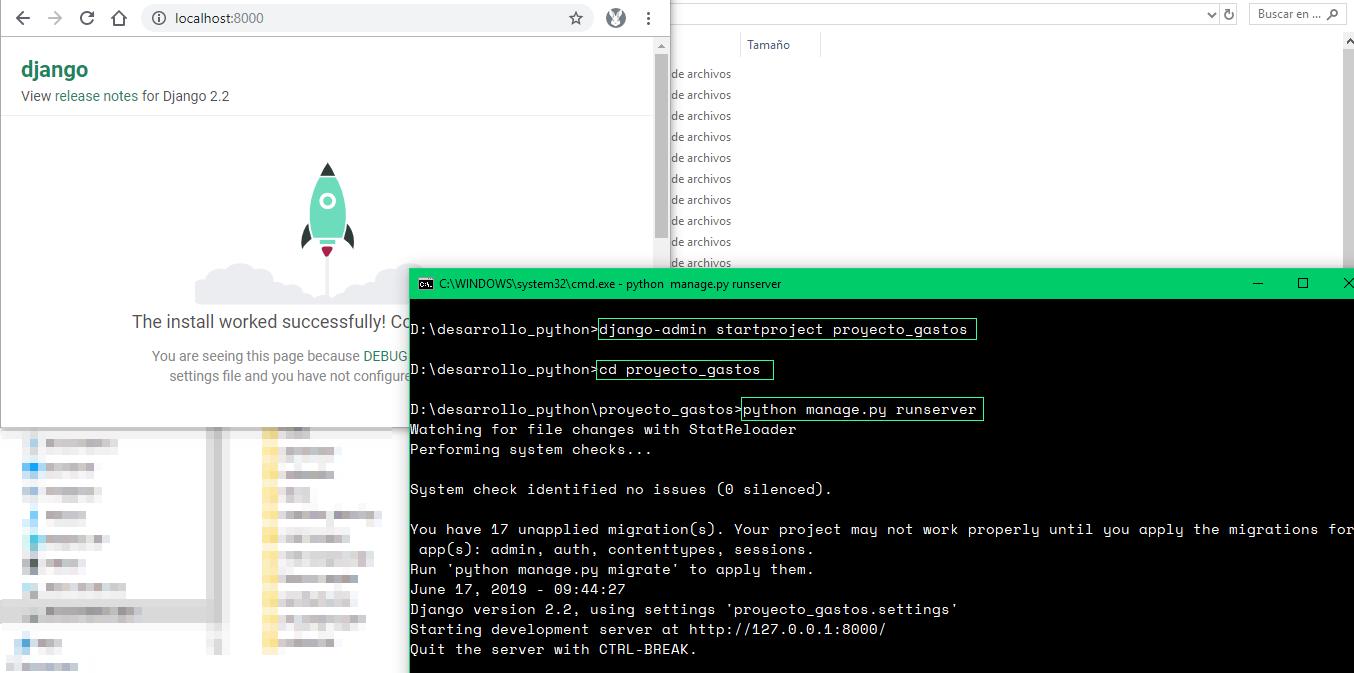Viewport: 1354px width, 673px height.
Task: Click 'Performing system checks...' line
Action: click(x=531, y=449)
